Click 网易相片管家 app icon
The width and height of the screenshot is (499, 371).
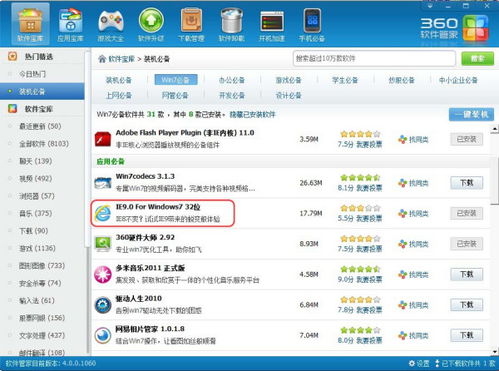[x=103, y=335]
